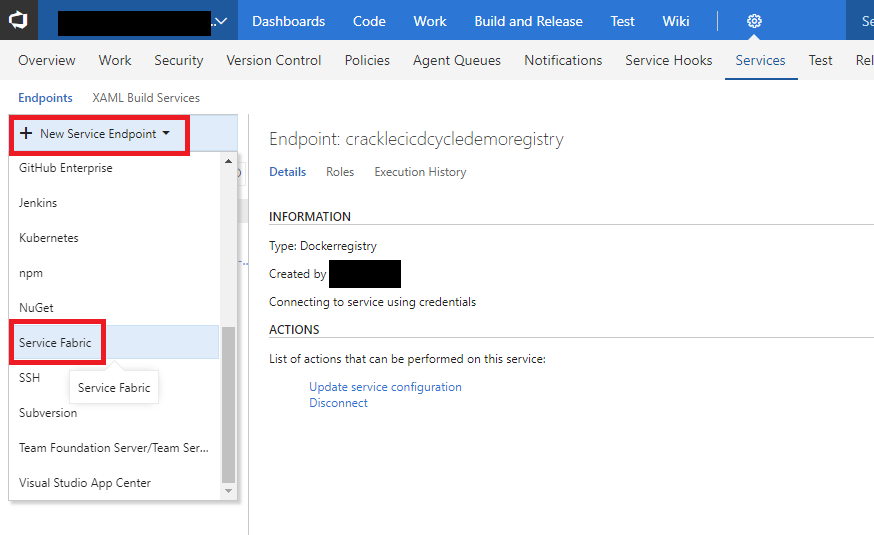Viewport: 874px width, 535px height.
Task: Open the Version Control tab
Action: click(274, 60)
